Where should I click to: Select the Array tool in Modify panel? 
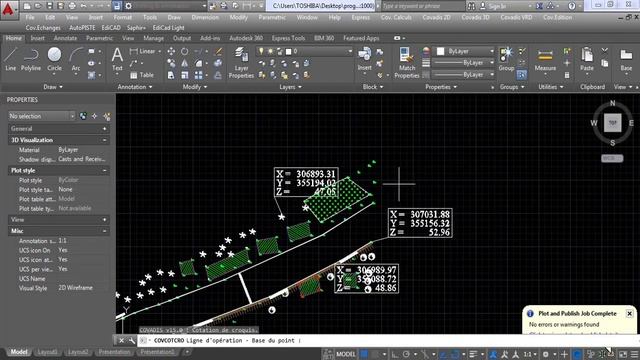(x=198, y=75)
